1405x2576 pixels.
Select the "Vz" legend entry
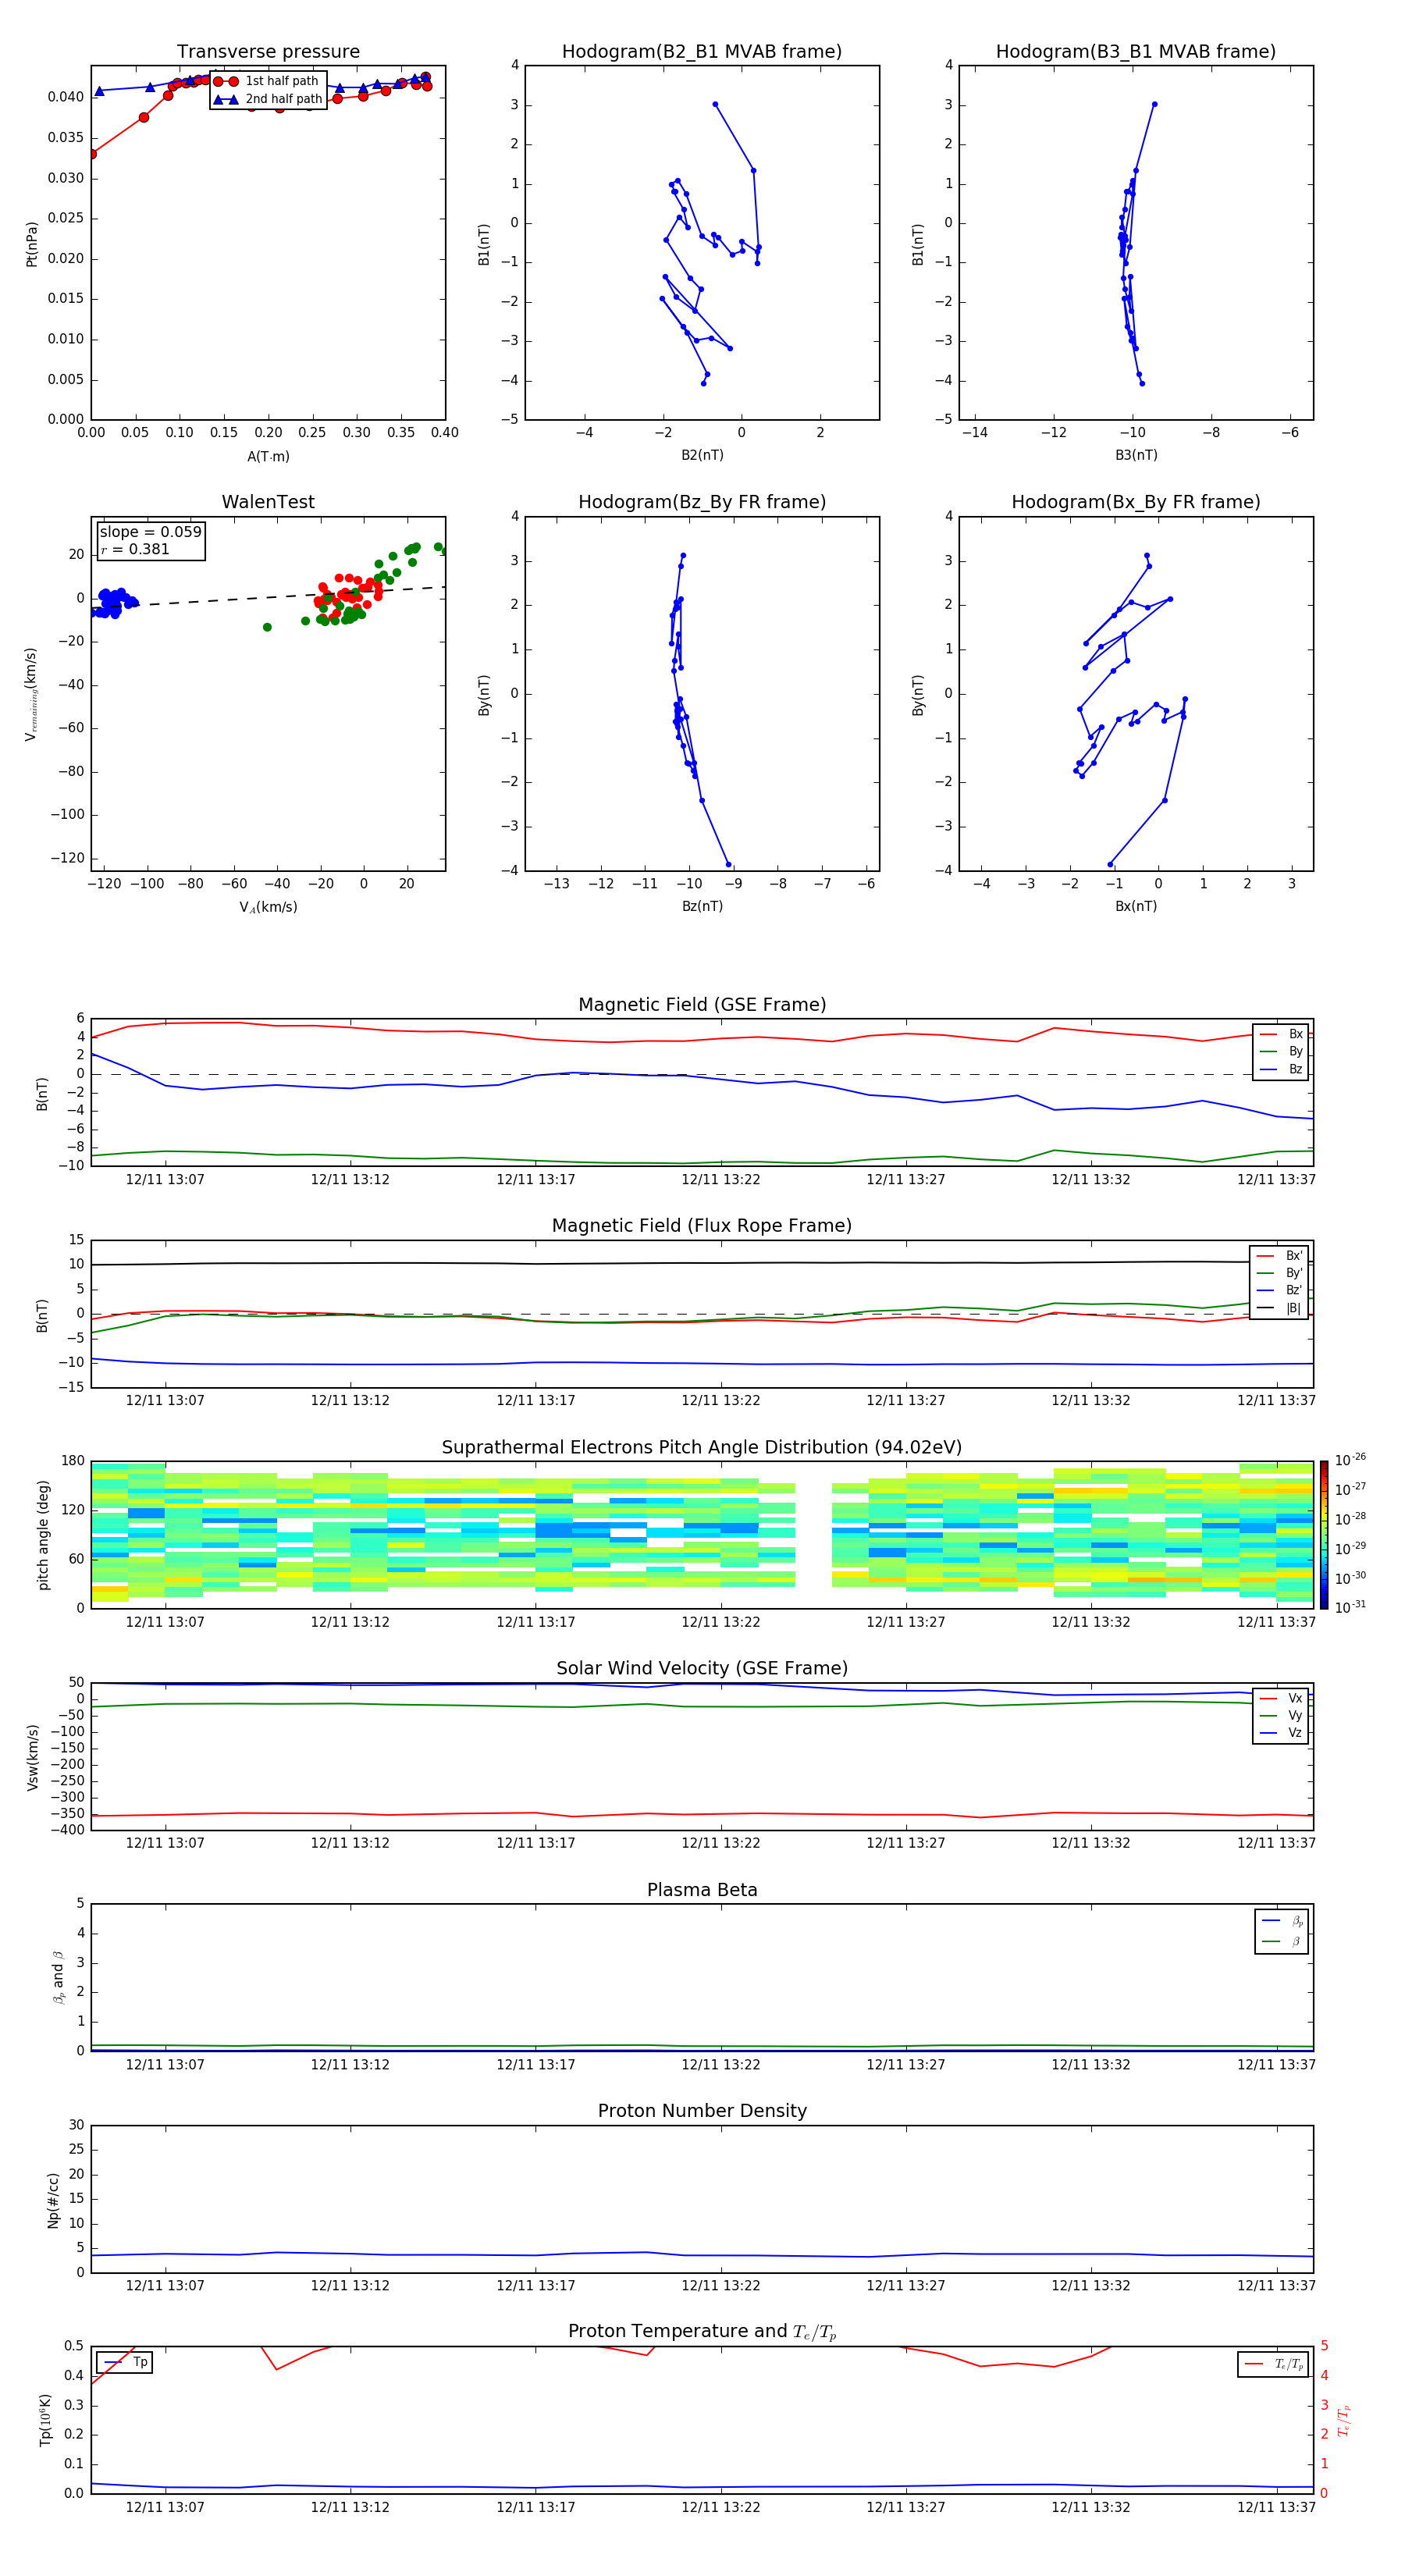tap(1281, 1733)
